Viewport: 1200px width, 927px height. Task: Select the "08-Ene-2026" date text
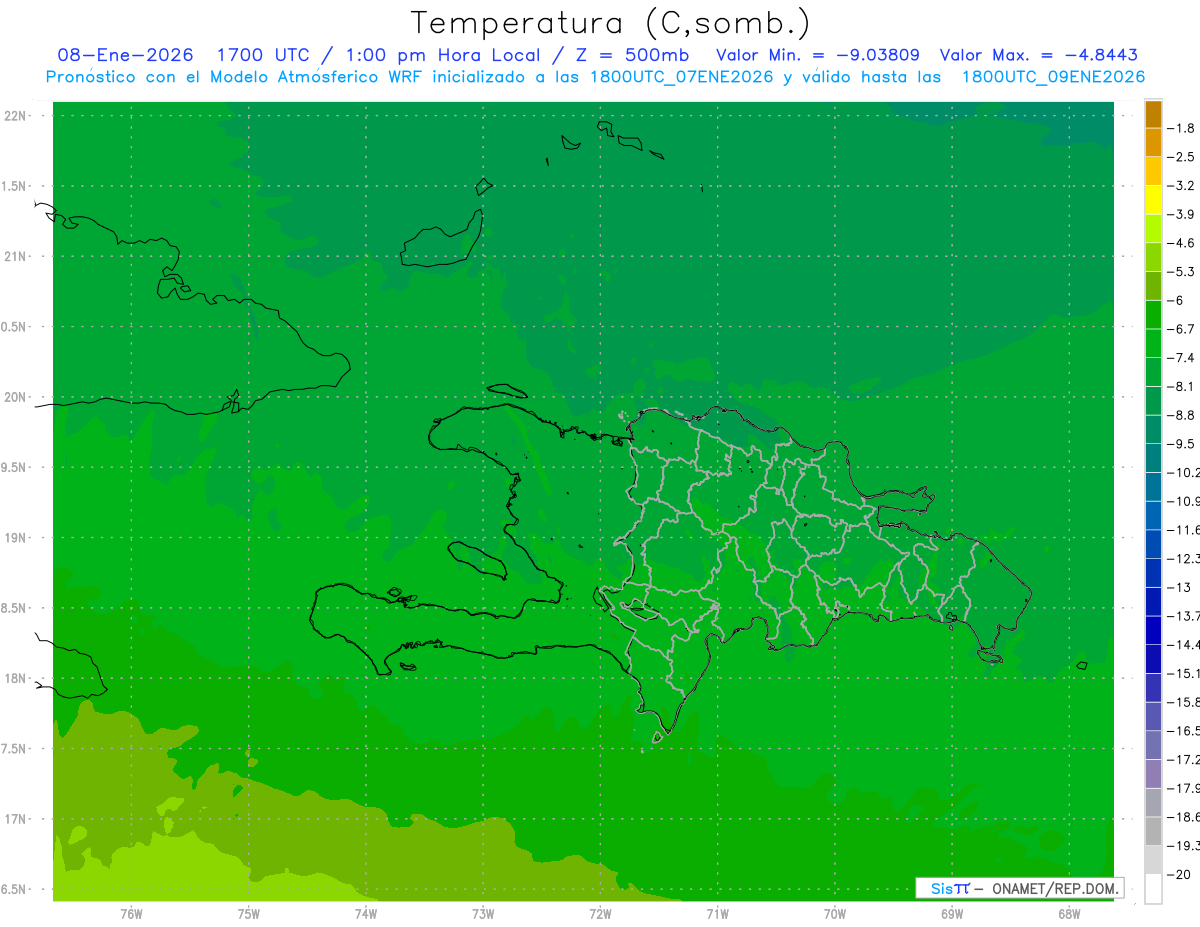[125, 55]
